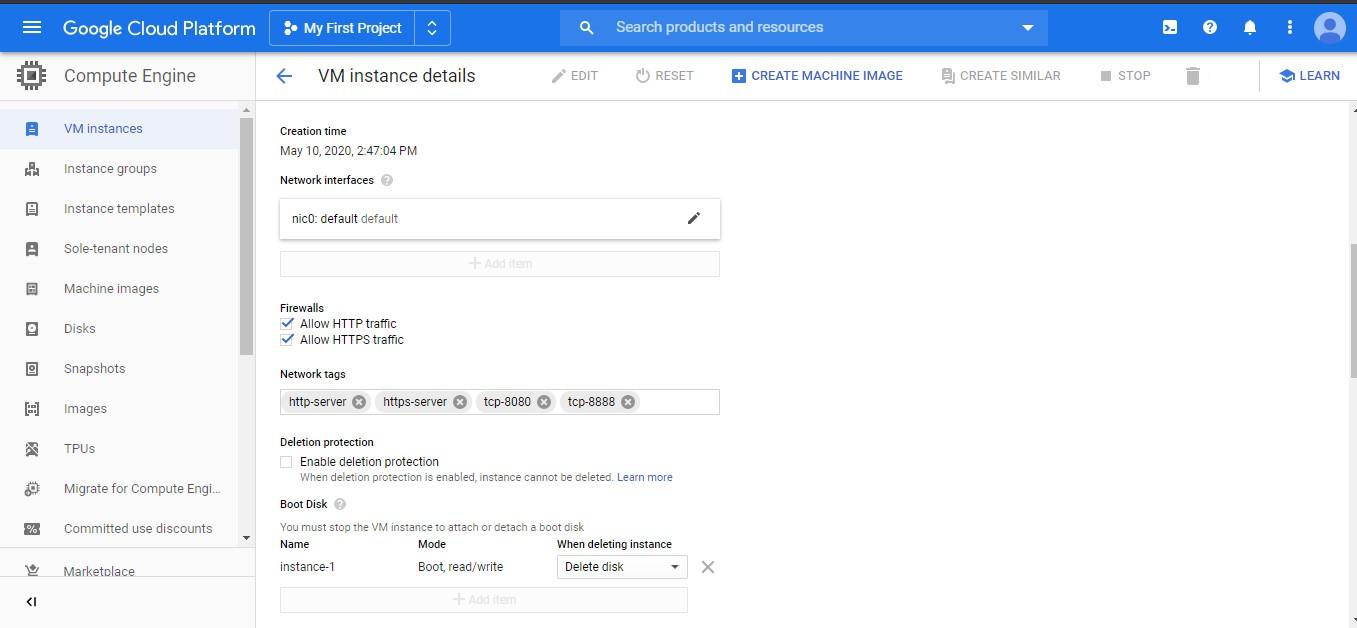
Task: Open the LEARN panel
Action: [x=1309, y=76]
